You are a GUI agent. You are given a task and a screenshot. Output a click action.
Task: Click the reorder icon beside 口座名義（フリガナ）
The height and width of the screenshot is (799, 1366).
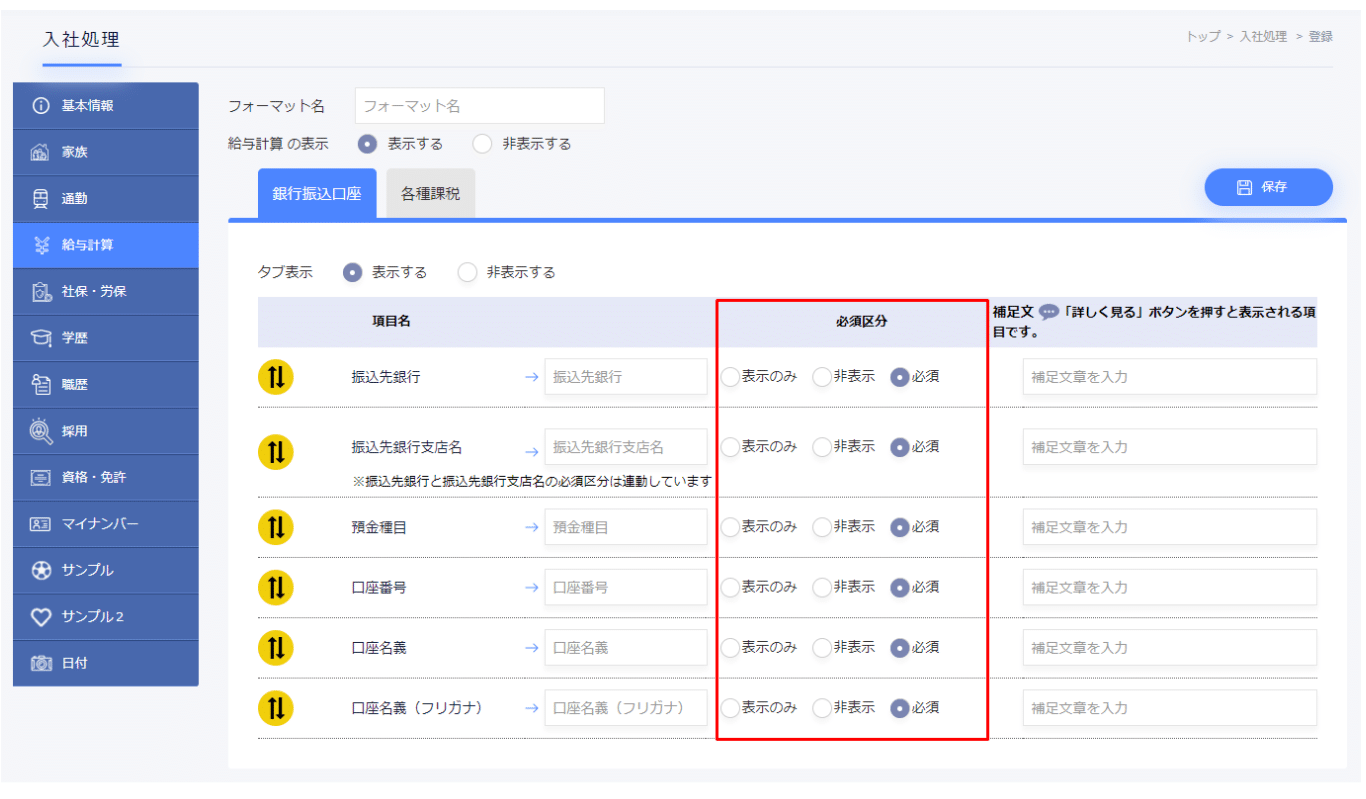click(x=275, y=708)
